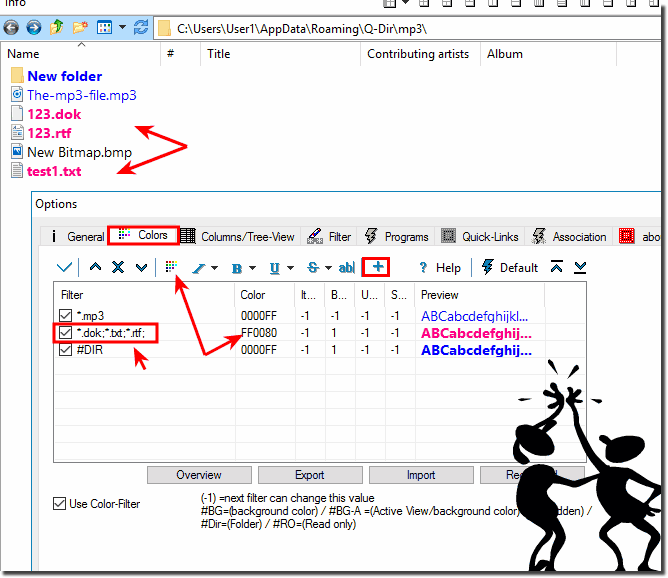Image resolution: width=668 pixels, height=578 pixels.
Task: Open the Association tab
Action: [569, 236]
